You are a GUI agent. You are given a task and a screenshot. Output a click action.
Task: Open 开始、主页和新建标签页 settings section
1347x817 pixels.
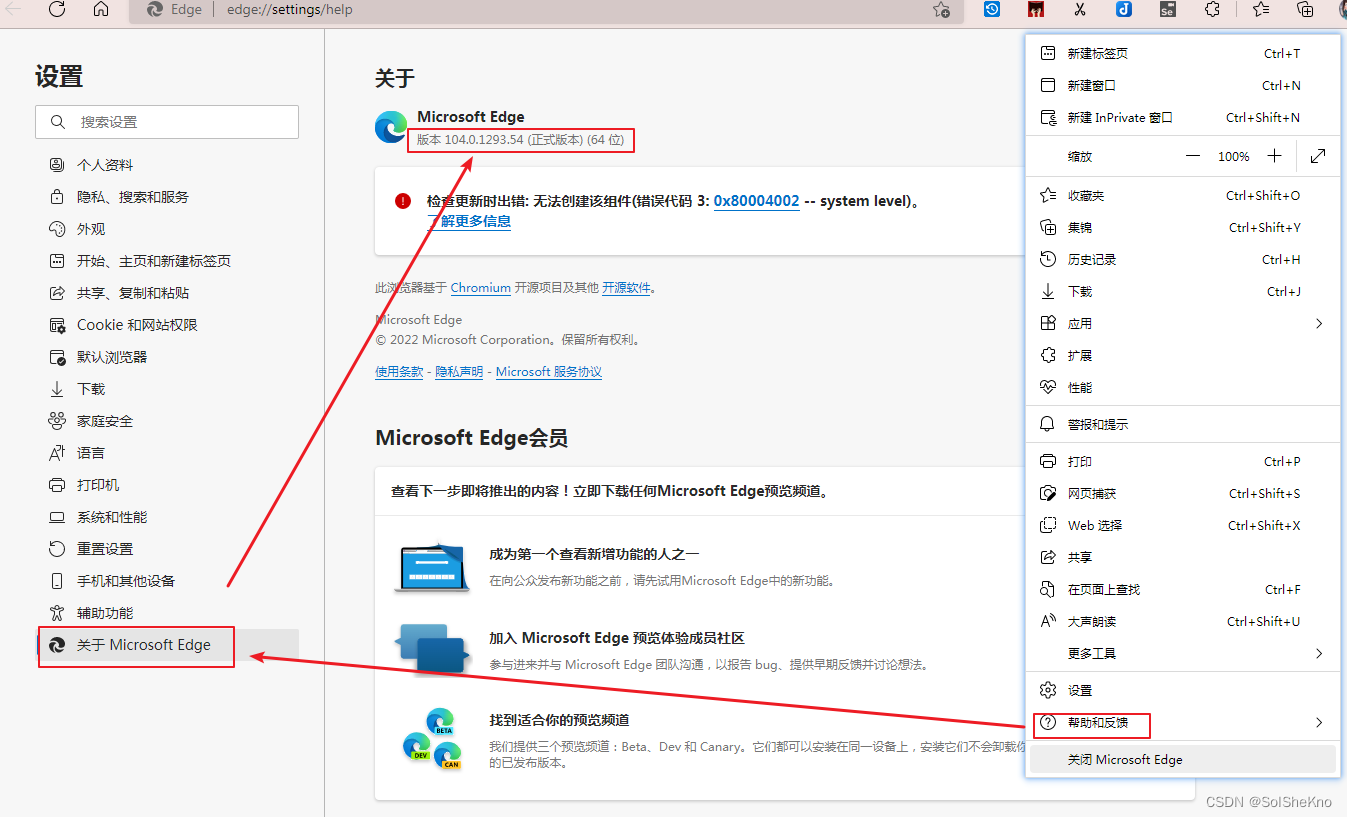tap(167, 261)
